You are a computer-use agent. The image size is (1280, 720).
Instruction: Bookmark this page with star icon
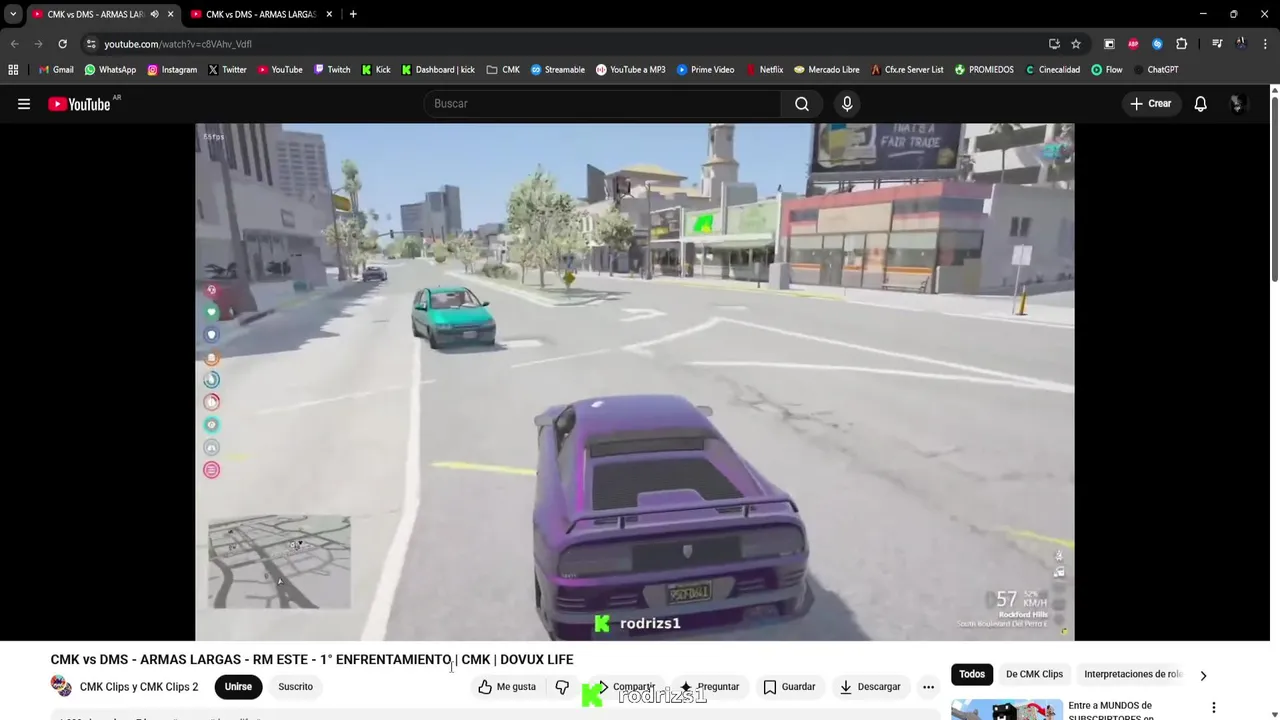pyautogui.click(x=1076, y=44)
